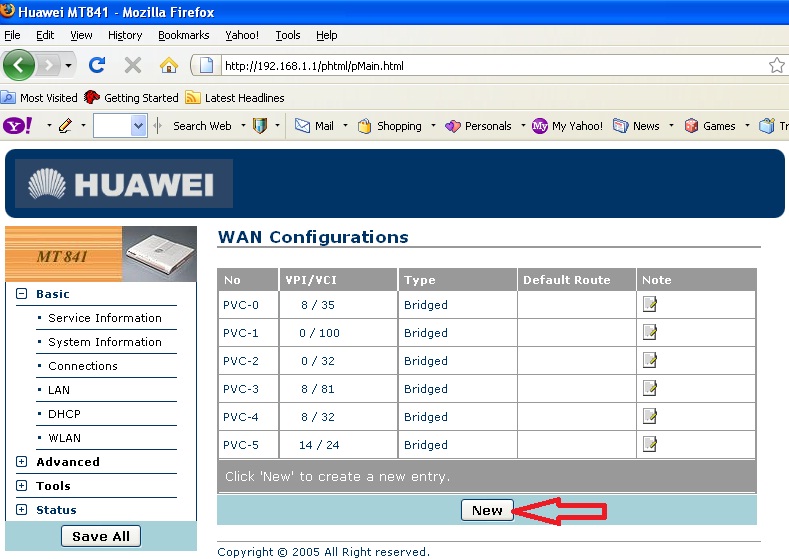The width and height of the screenshot is (789, 559).
Task: Open the Latest Headlines feed bookmark
Action: 234,98
